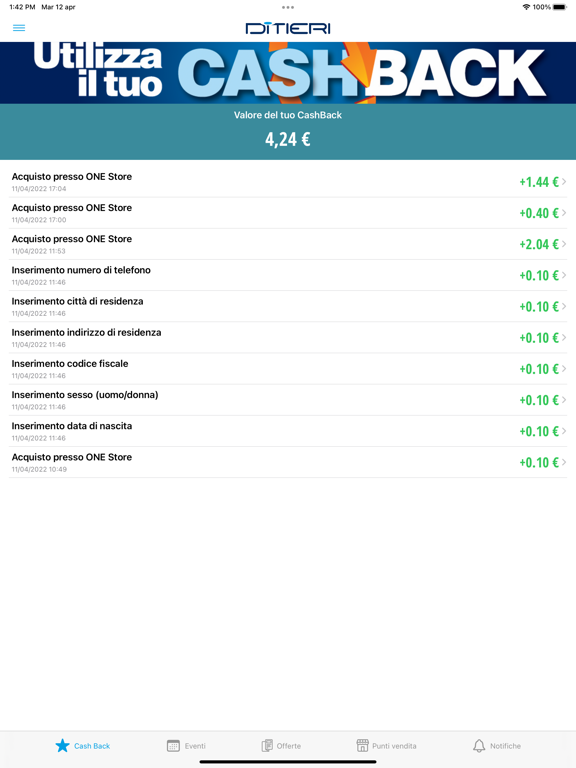
Task: Switch to the Notifiche tab label
Action: tap(505, 746)
